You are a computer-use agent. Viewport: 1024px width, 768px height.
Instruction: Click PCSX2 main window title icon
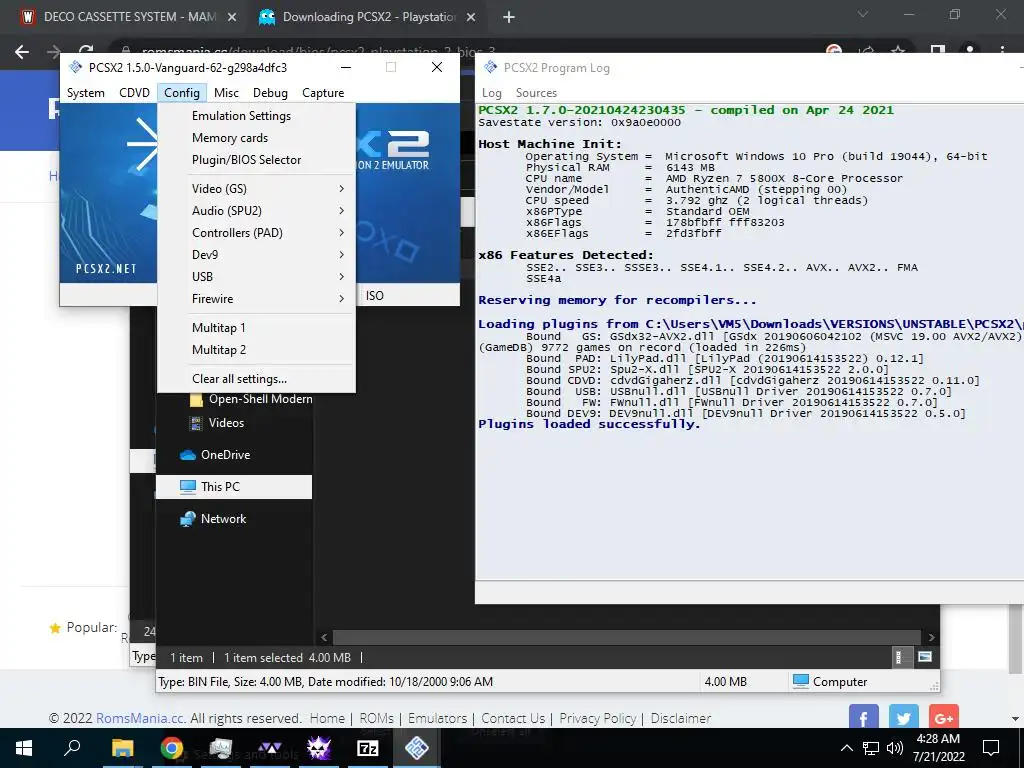point(75,67)
